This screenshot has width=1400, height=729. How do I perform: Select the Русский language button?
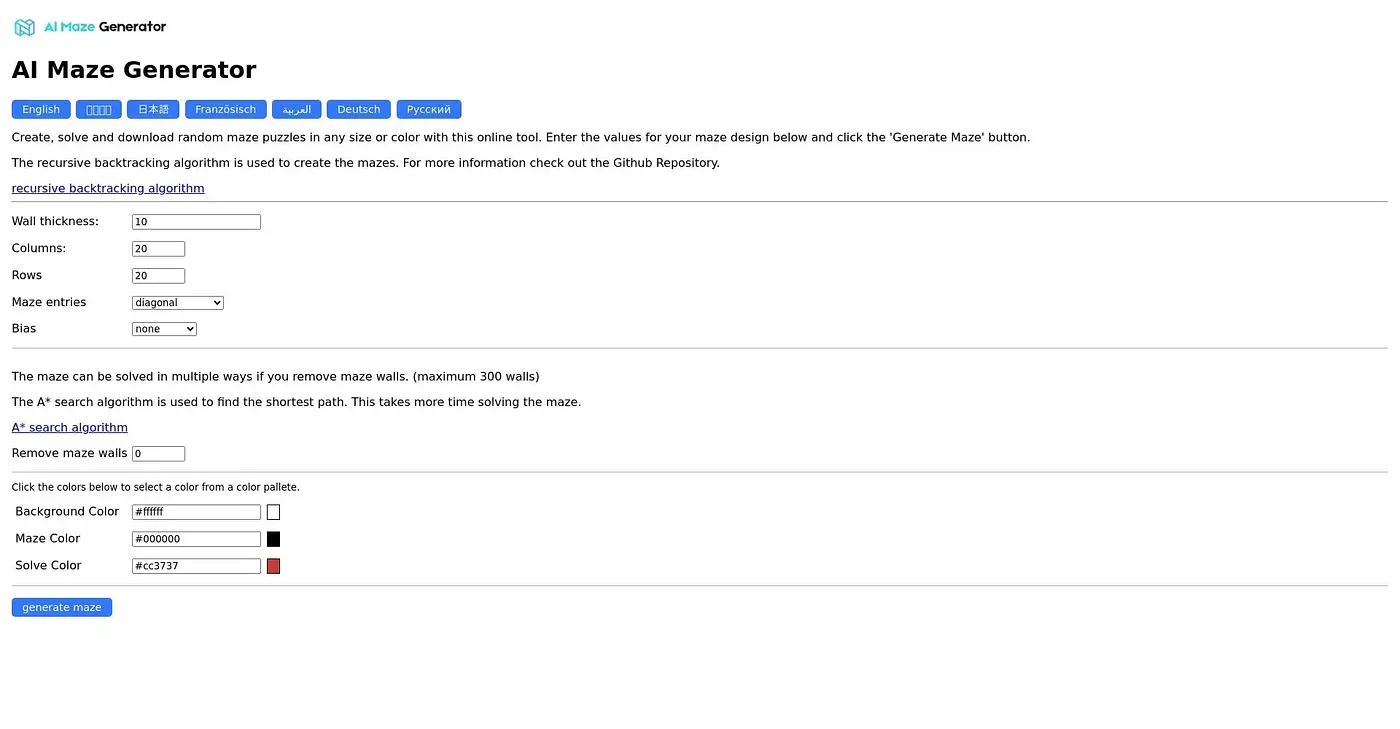pyautogui.click(x=429, y=109)
